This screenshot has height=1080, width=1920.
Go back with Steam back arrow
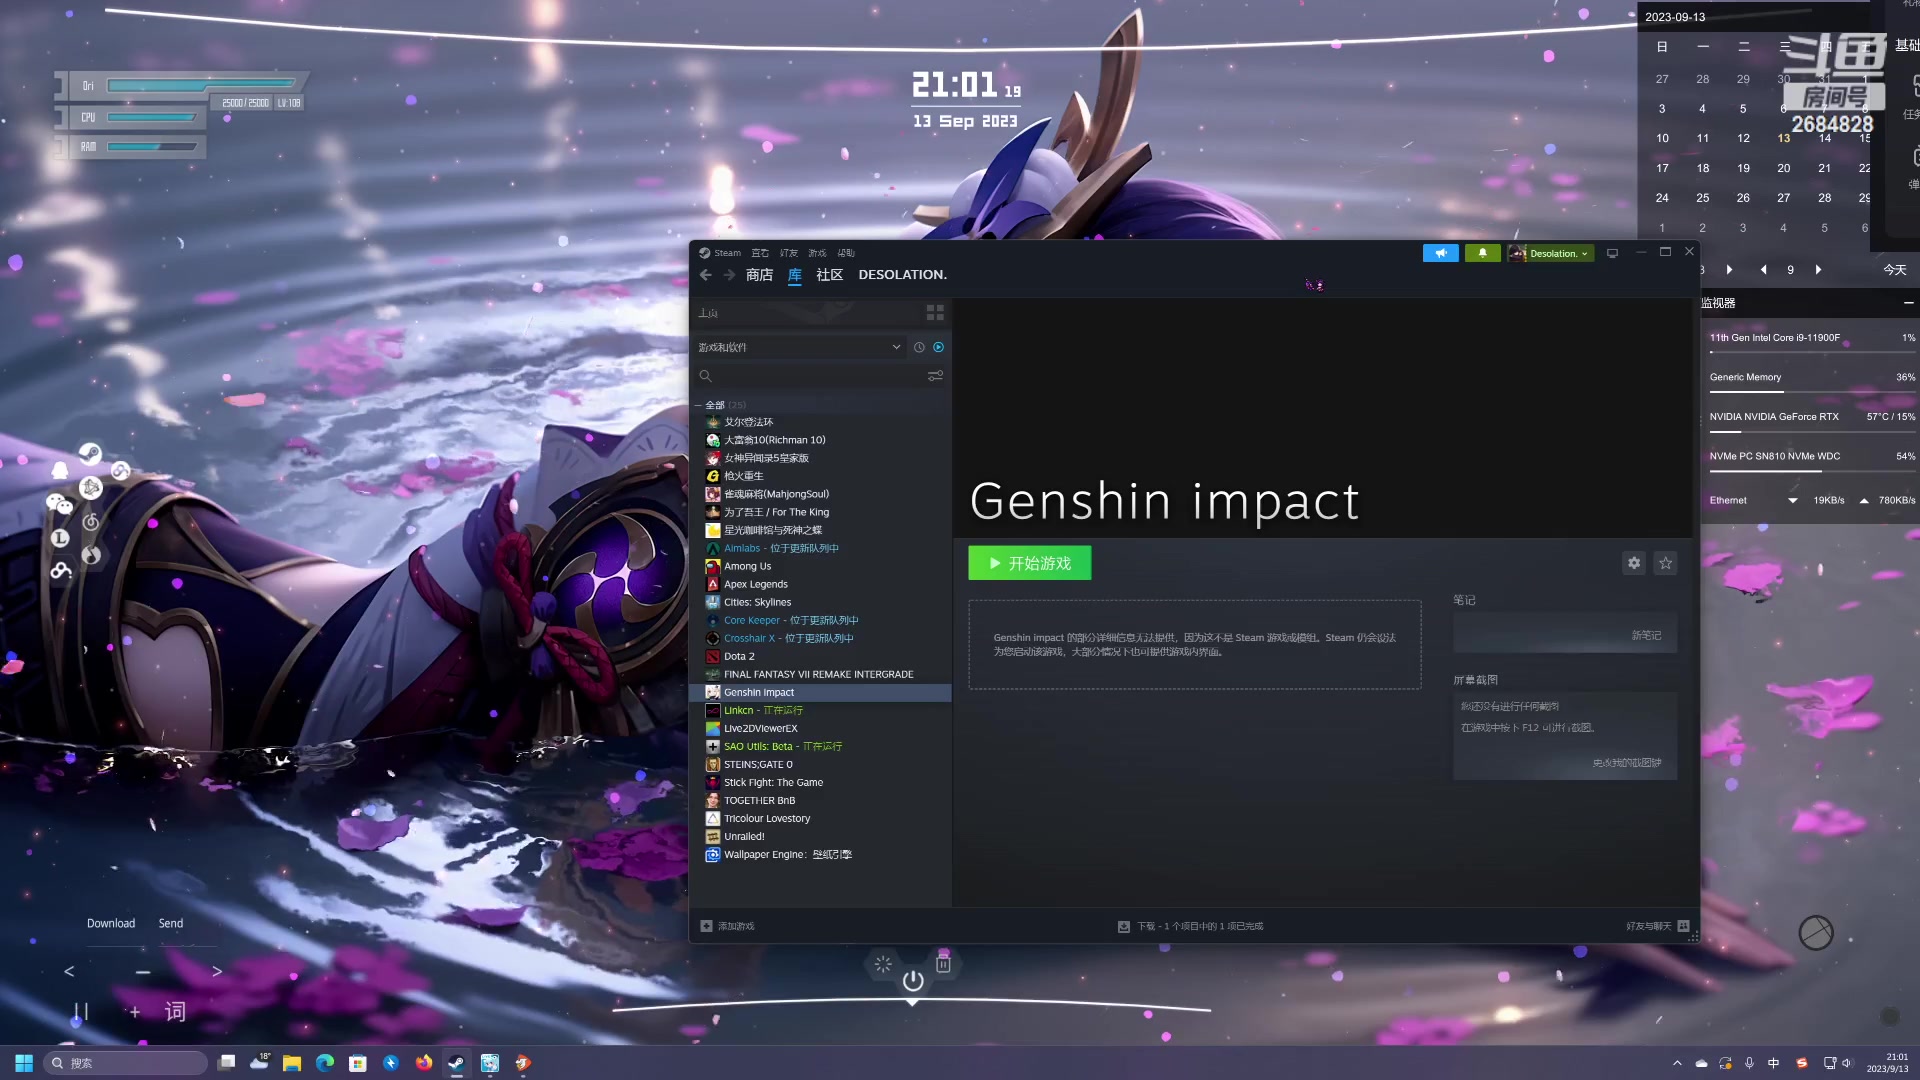706,275
